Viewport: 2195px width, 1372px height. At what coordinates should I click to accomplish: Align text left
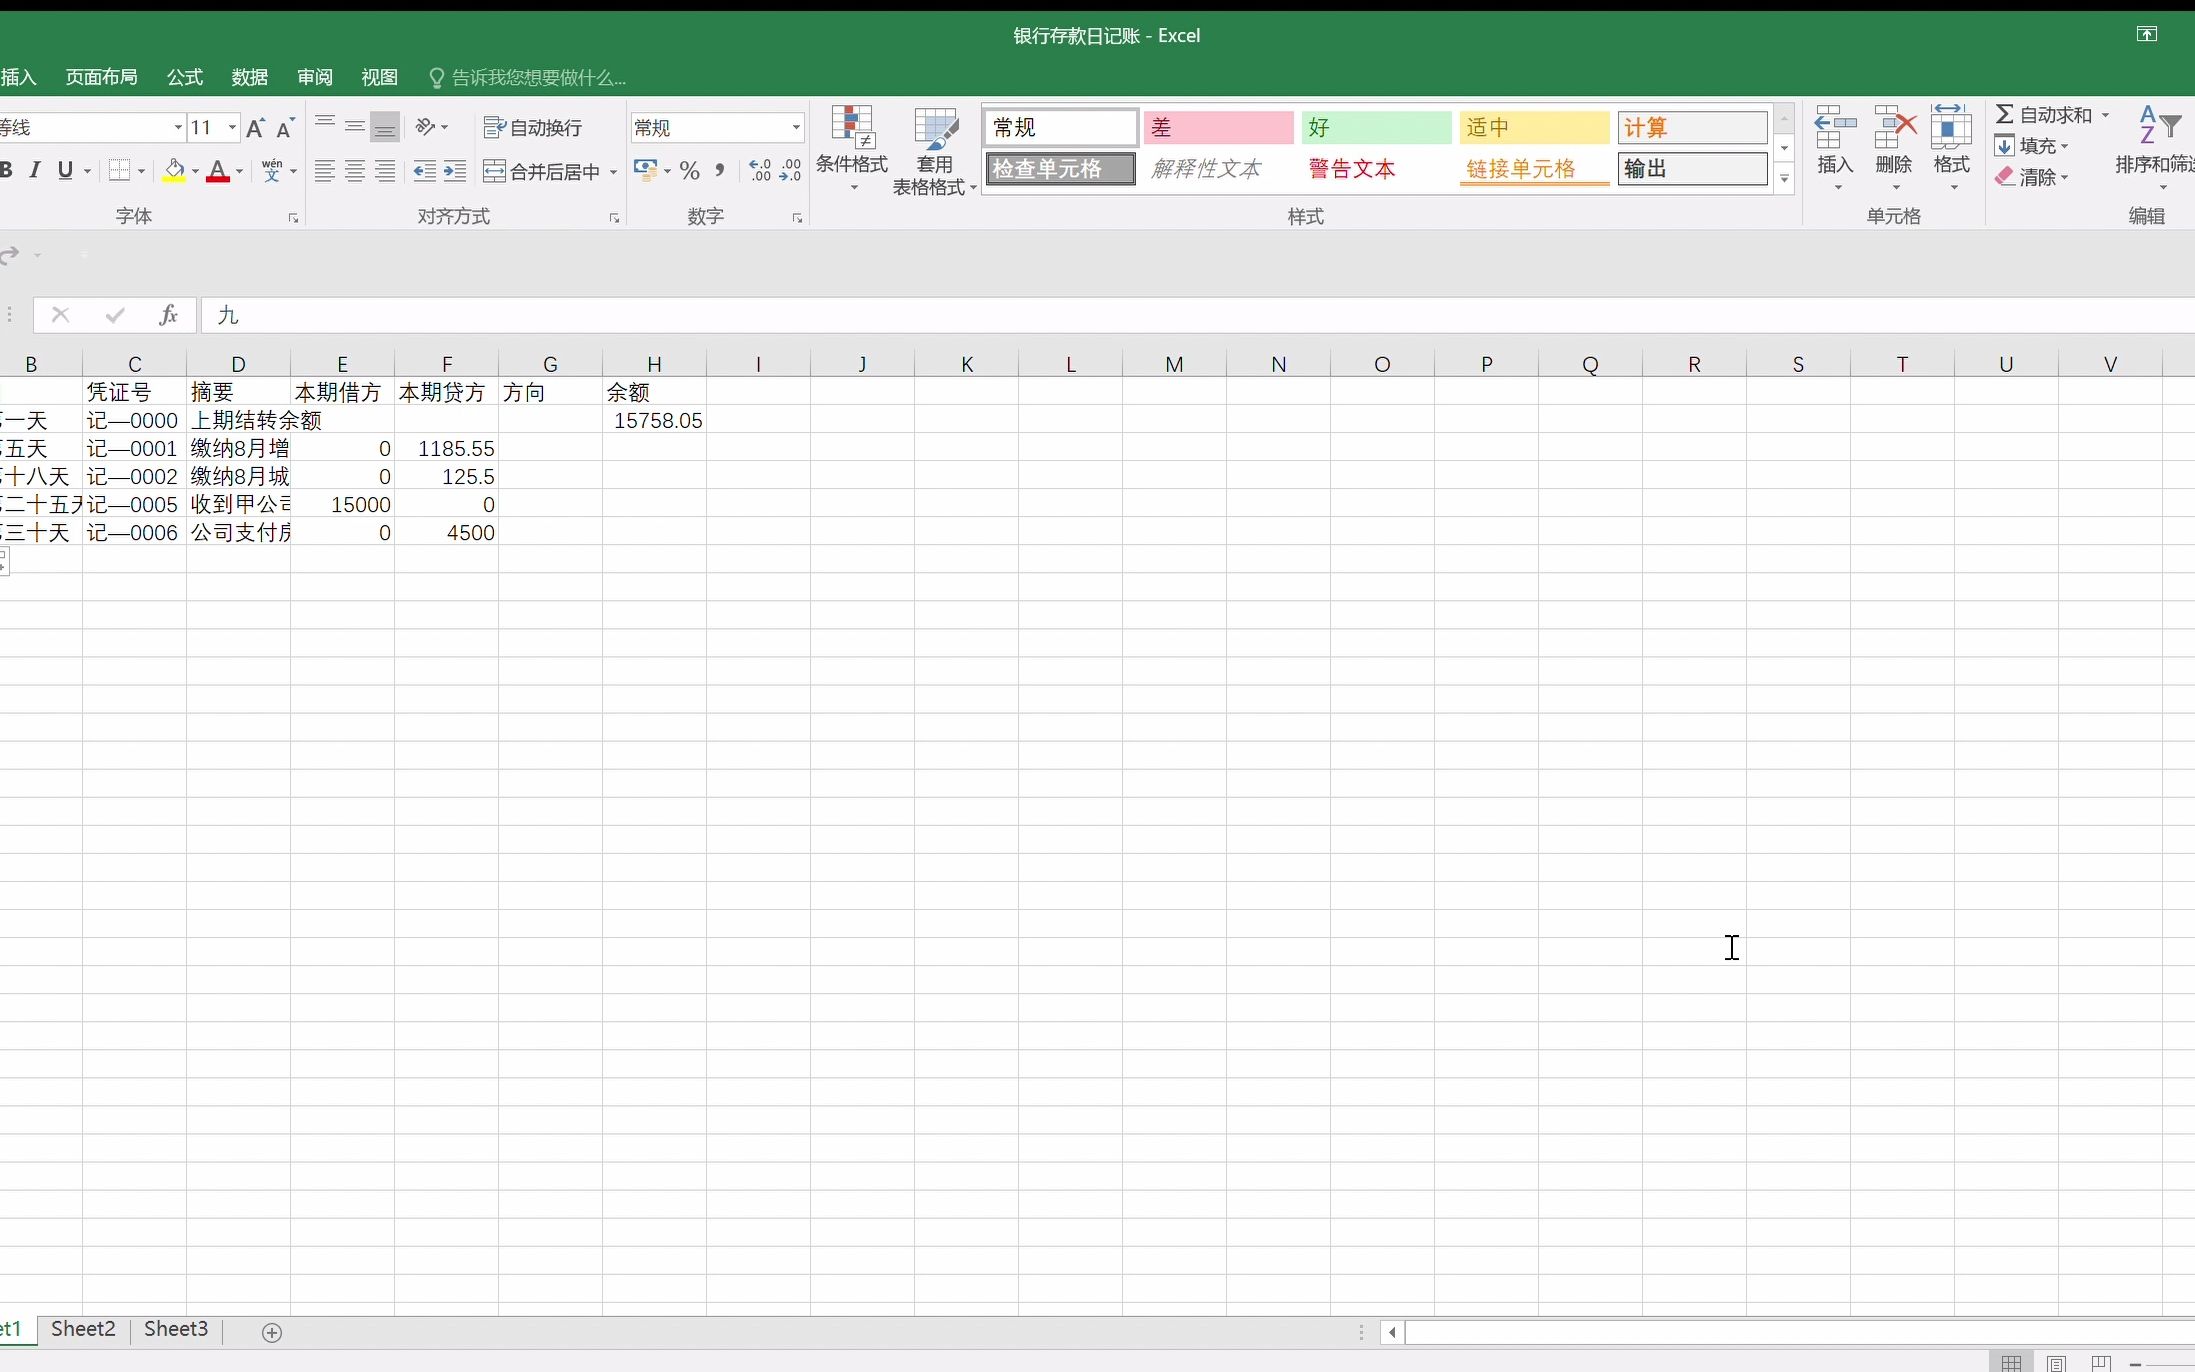(325, 171)
